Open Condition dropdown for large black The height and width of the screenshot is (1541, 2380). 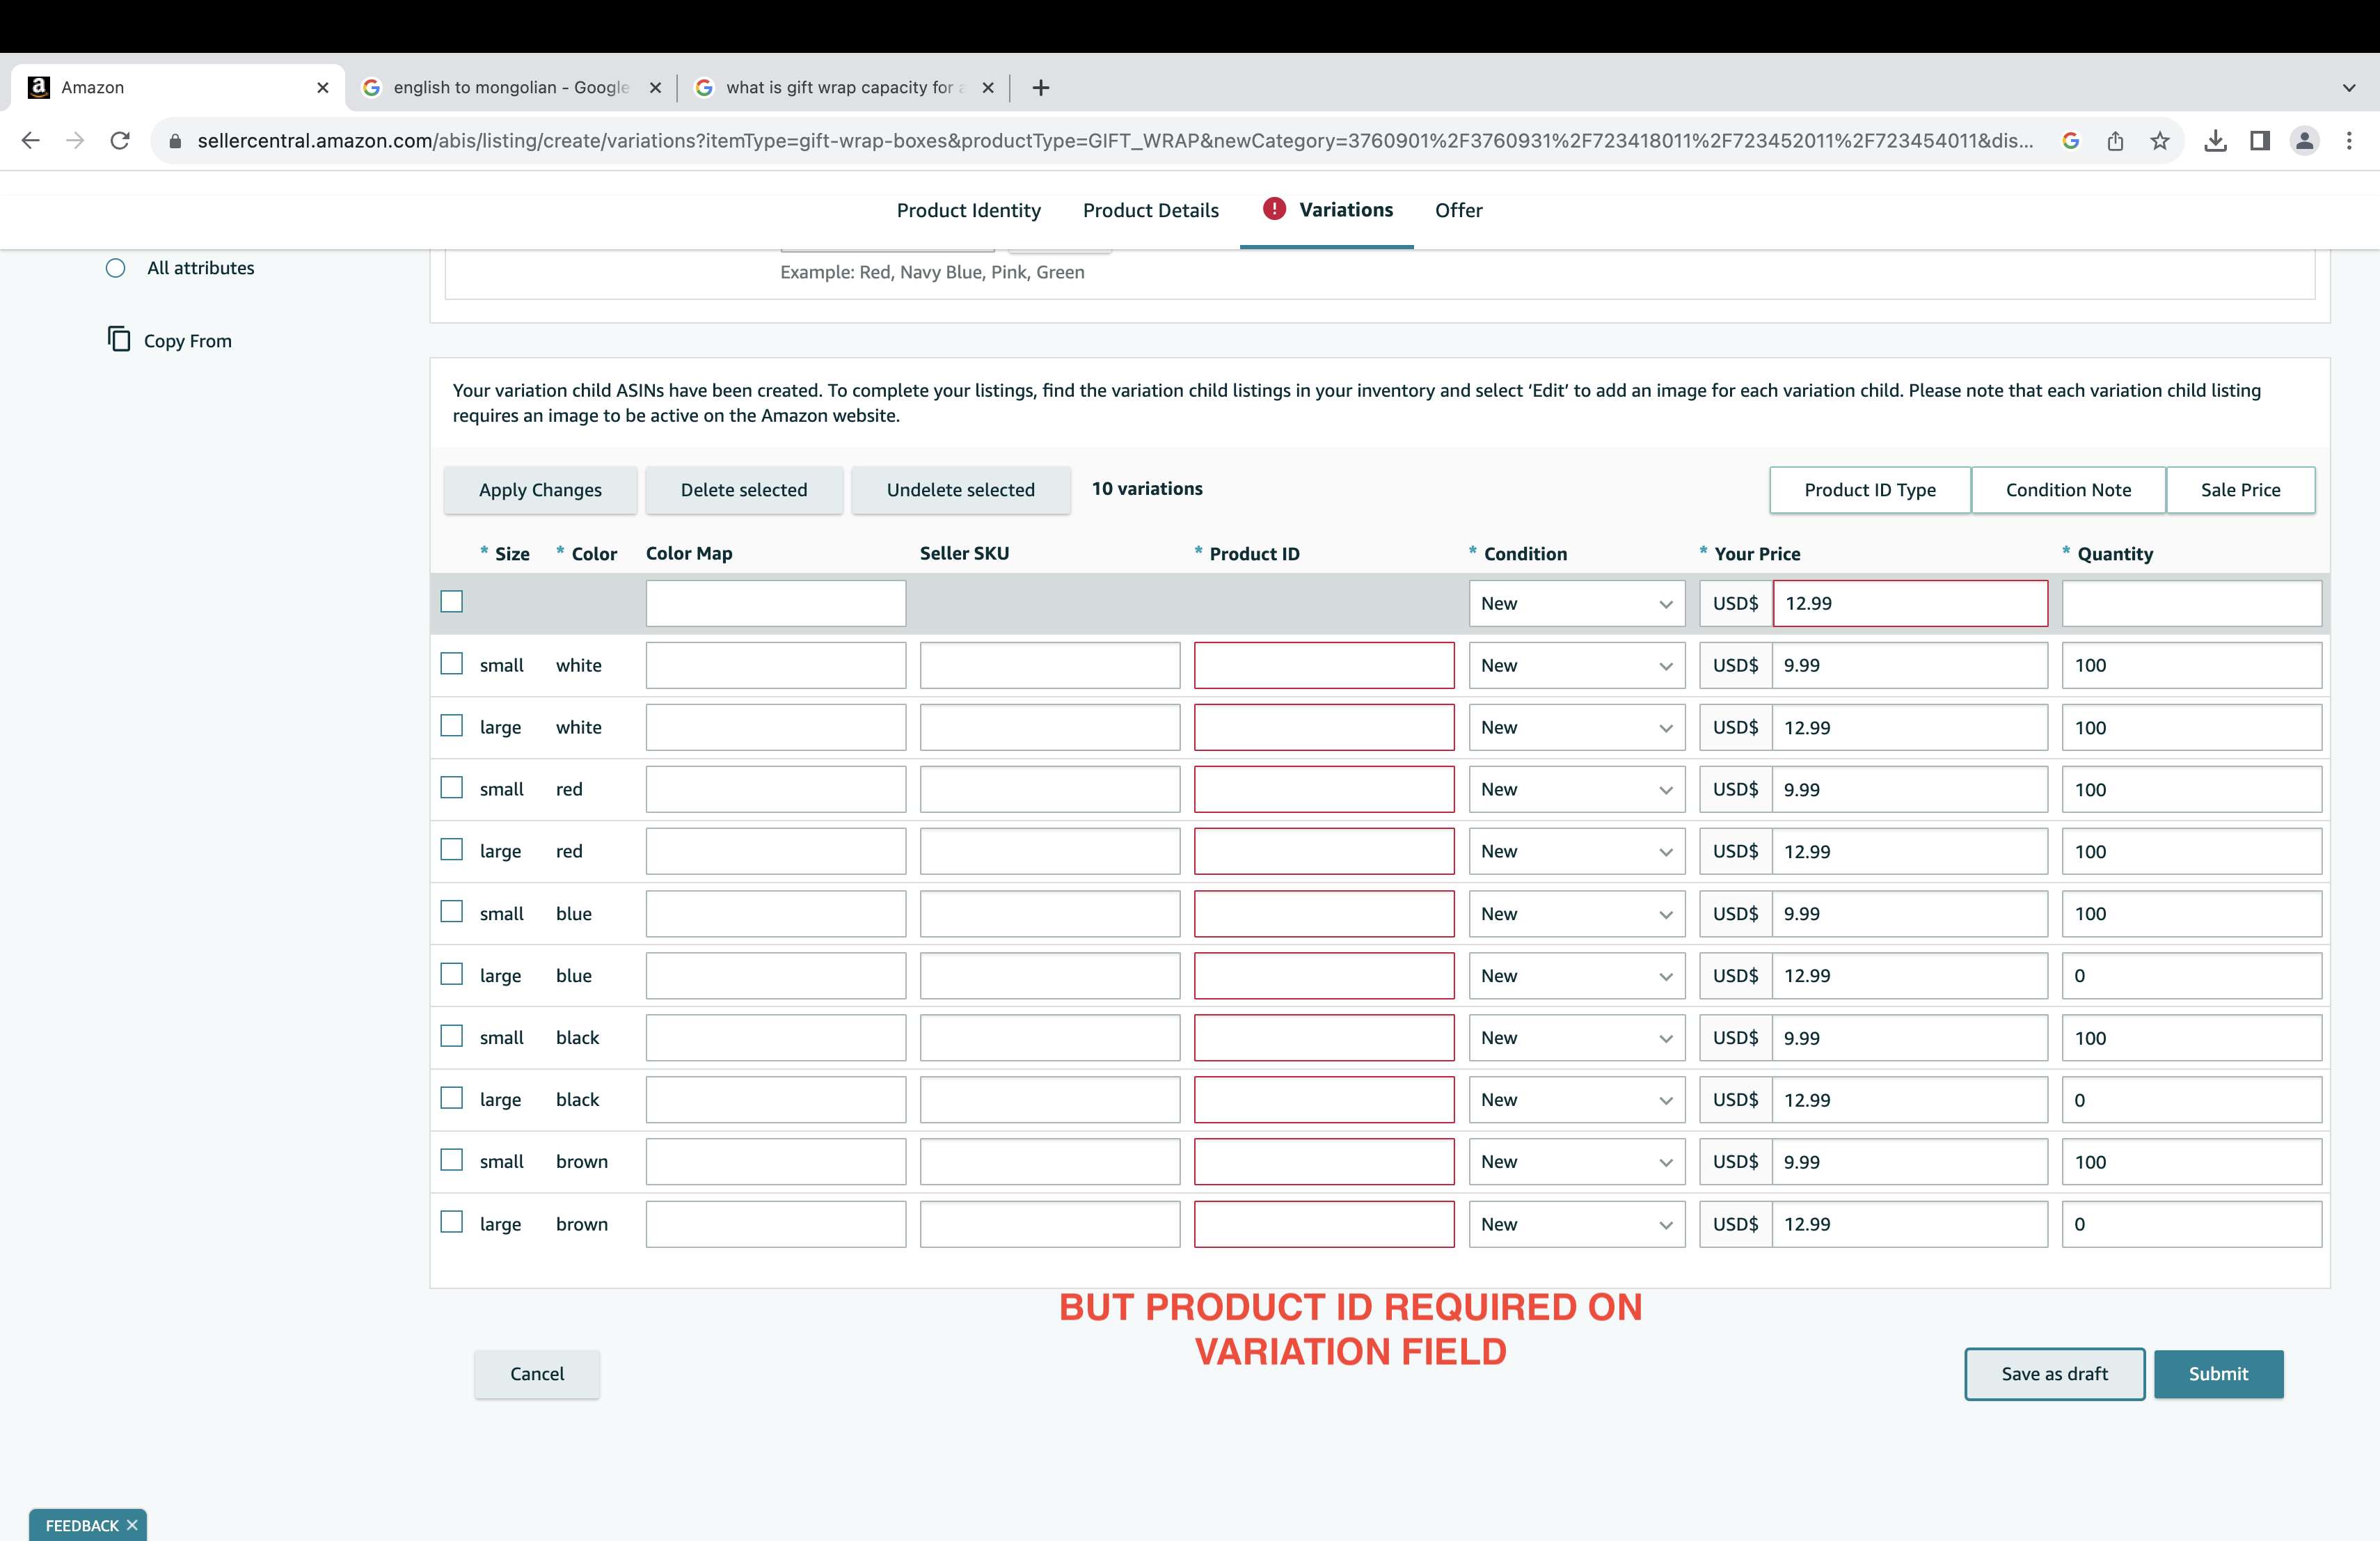[x=1576, y=1099]
